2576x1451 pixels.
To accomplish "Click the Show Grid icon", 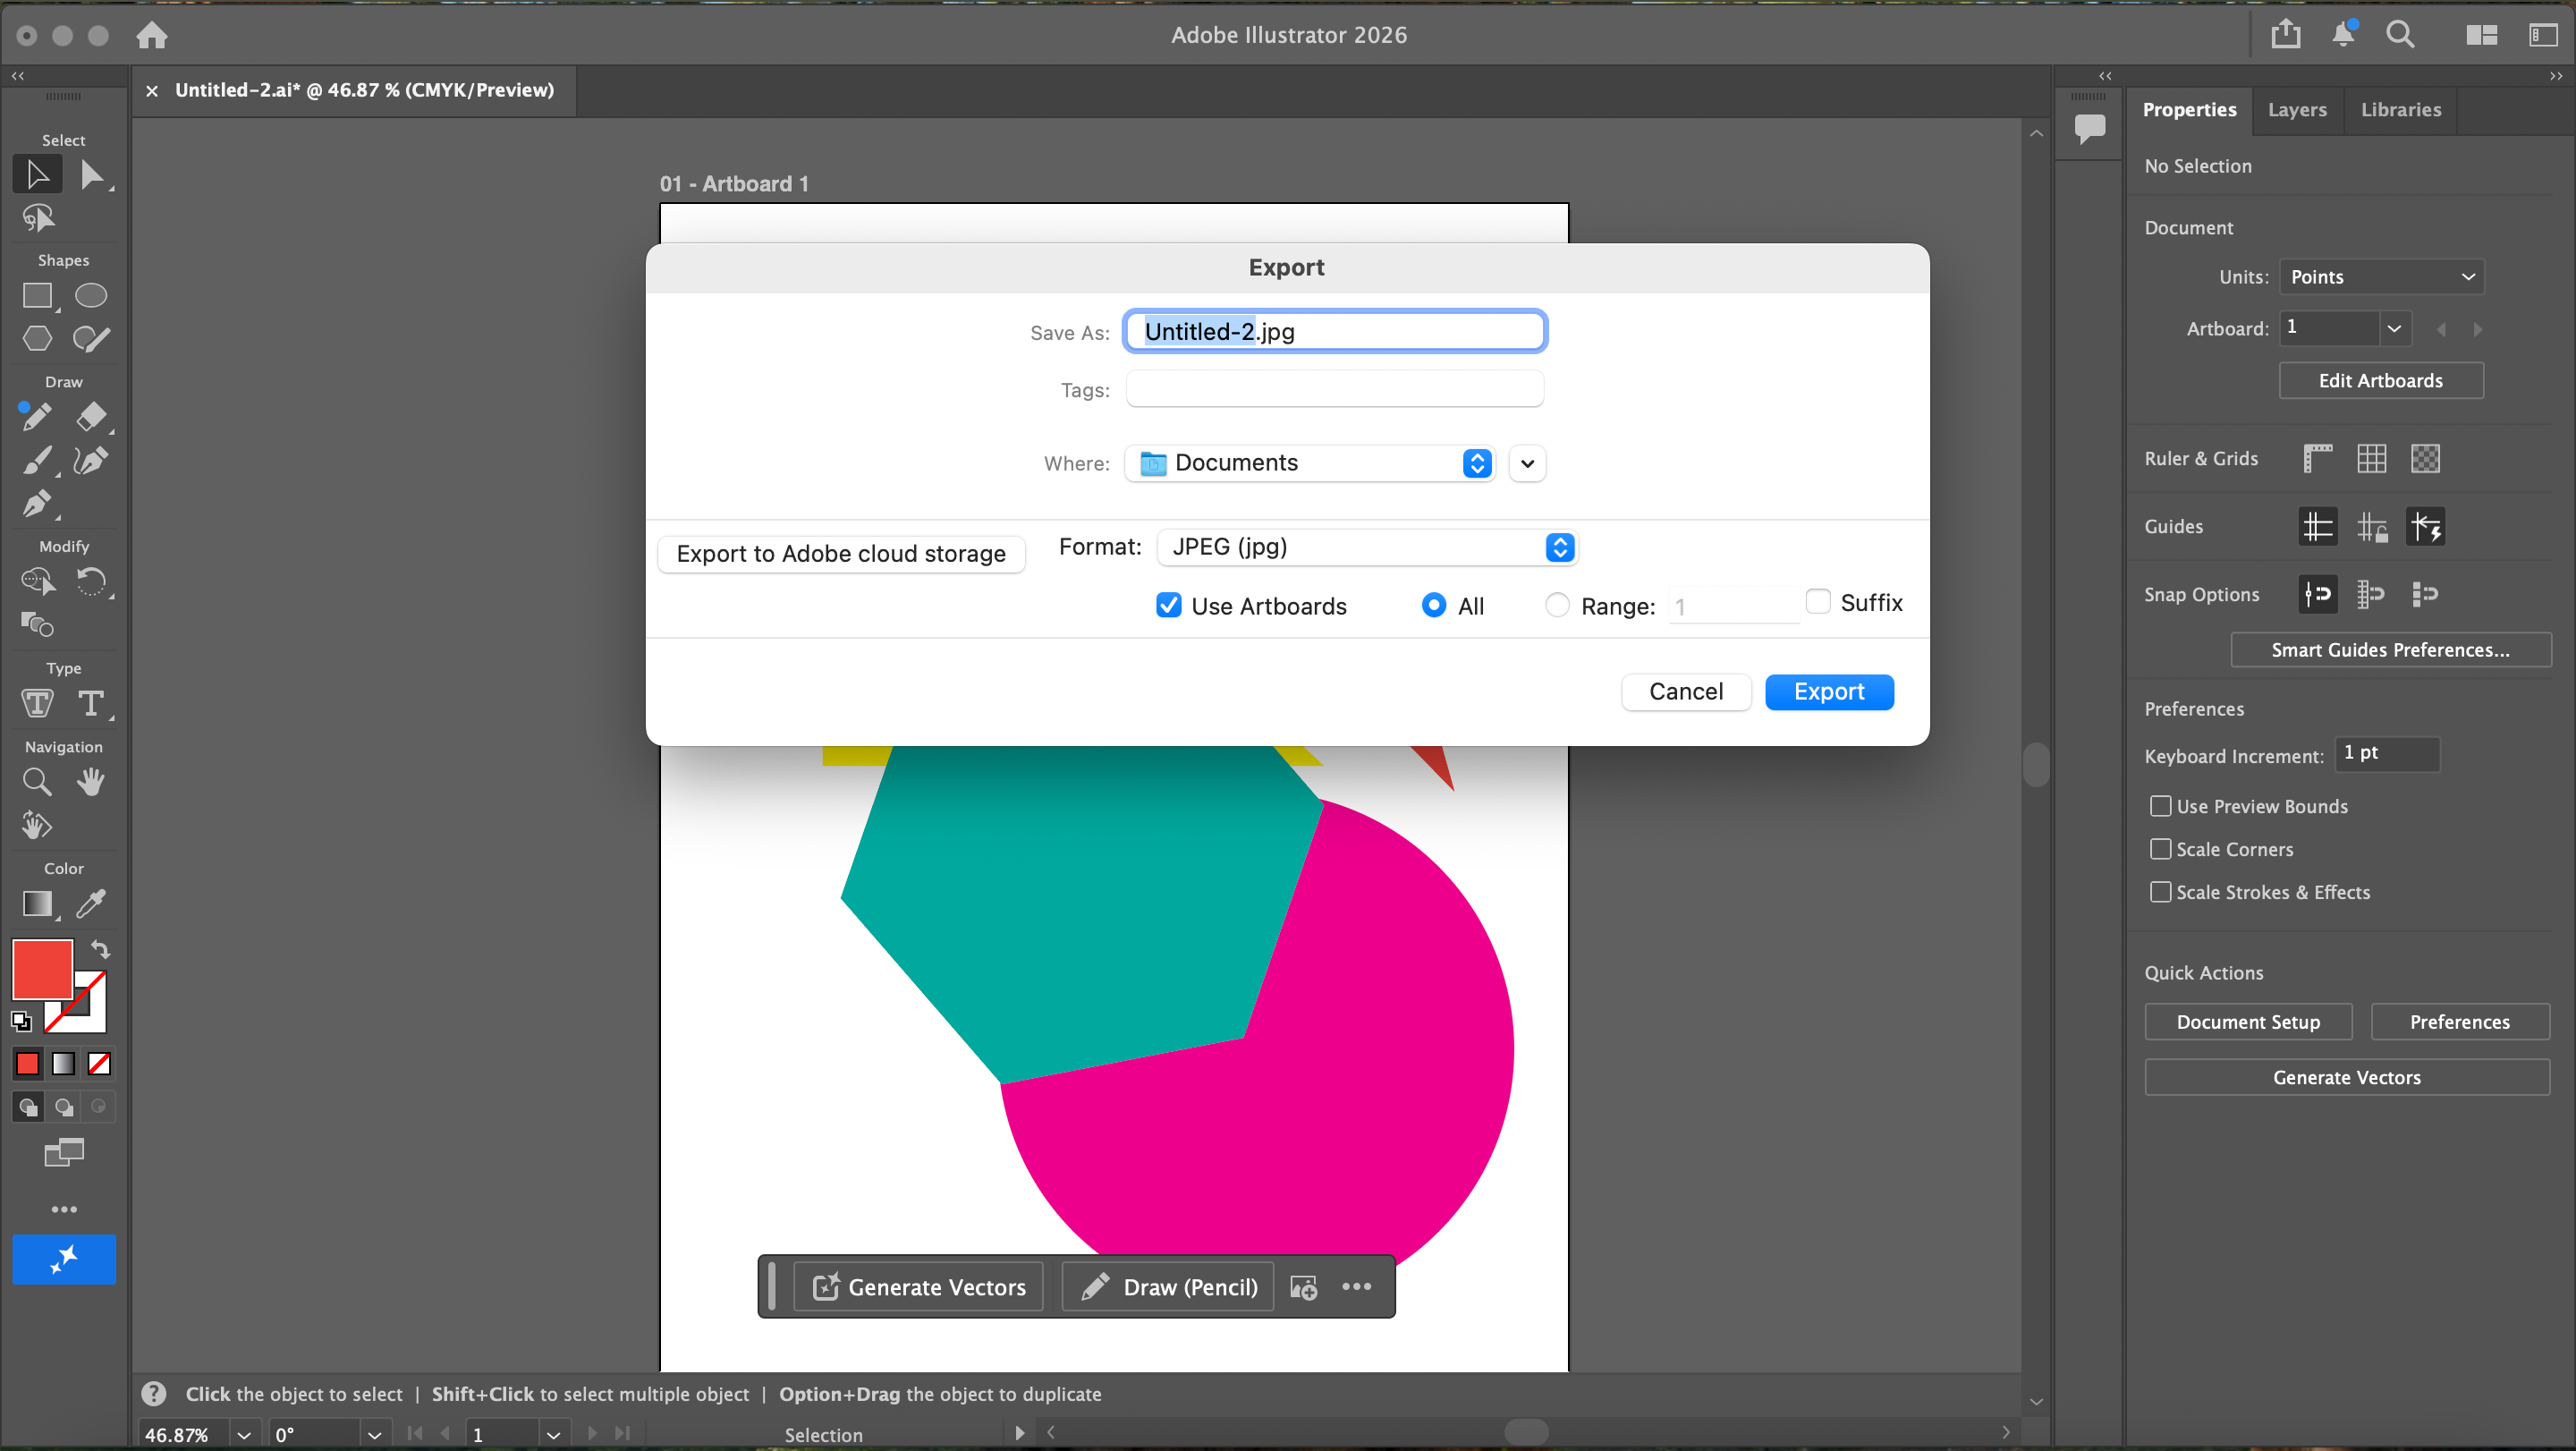I will [2371, 458].
